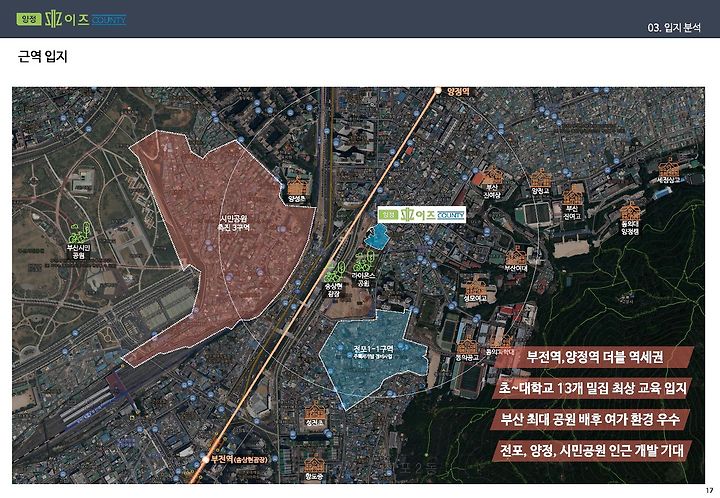Screen dimensions: 720x498
Task: Select the 부산진여고 school icon
Action: coord(573,195)
